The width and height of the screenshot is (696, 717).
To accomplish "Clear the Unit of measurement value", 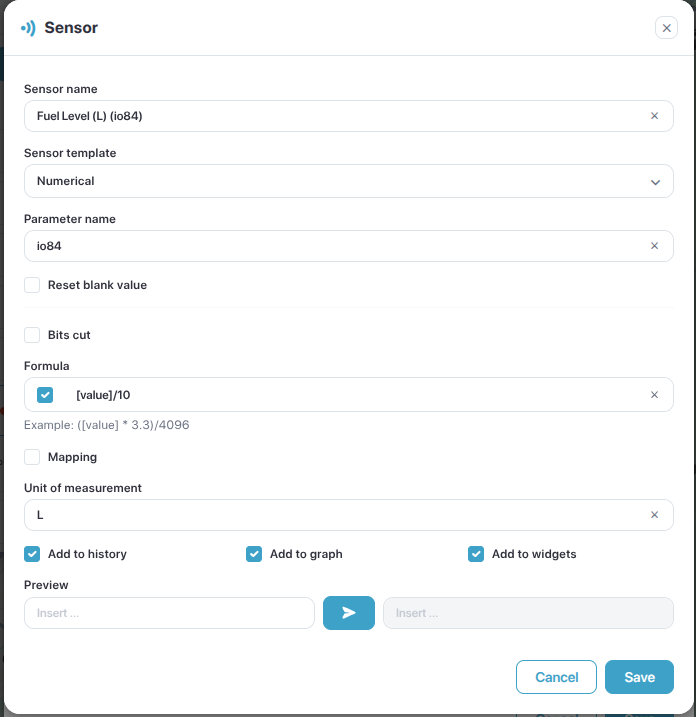I will pyautogui.click(x=654, y=515).
